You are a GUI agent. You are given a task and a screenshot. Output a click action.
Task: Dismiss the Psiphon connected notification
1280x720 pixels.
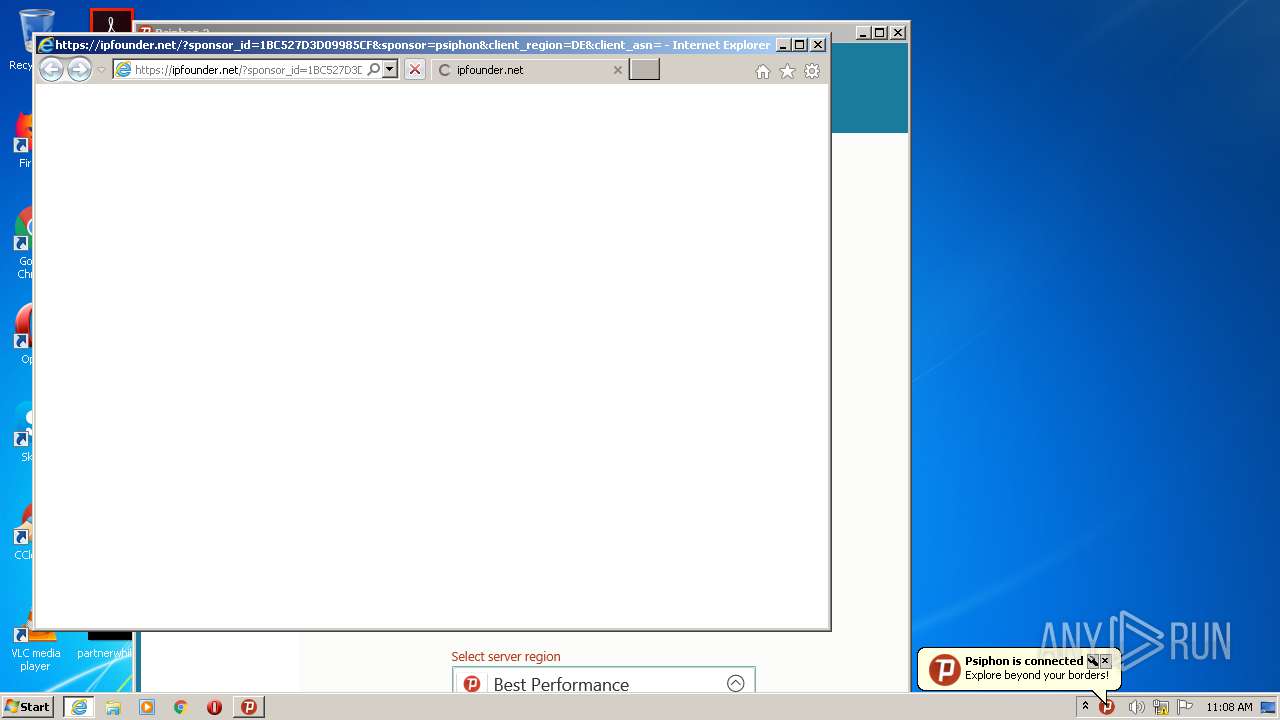(1105, 661)
